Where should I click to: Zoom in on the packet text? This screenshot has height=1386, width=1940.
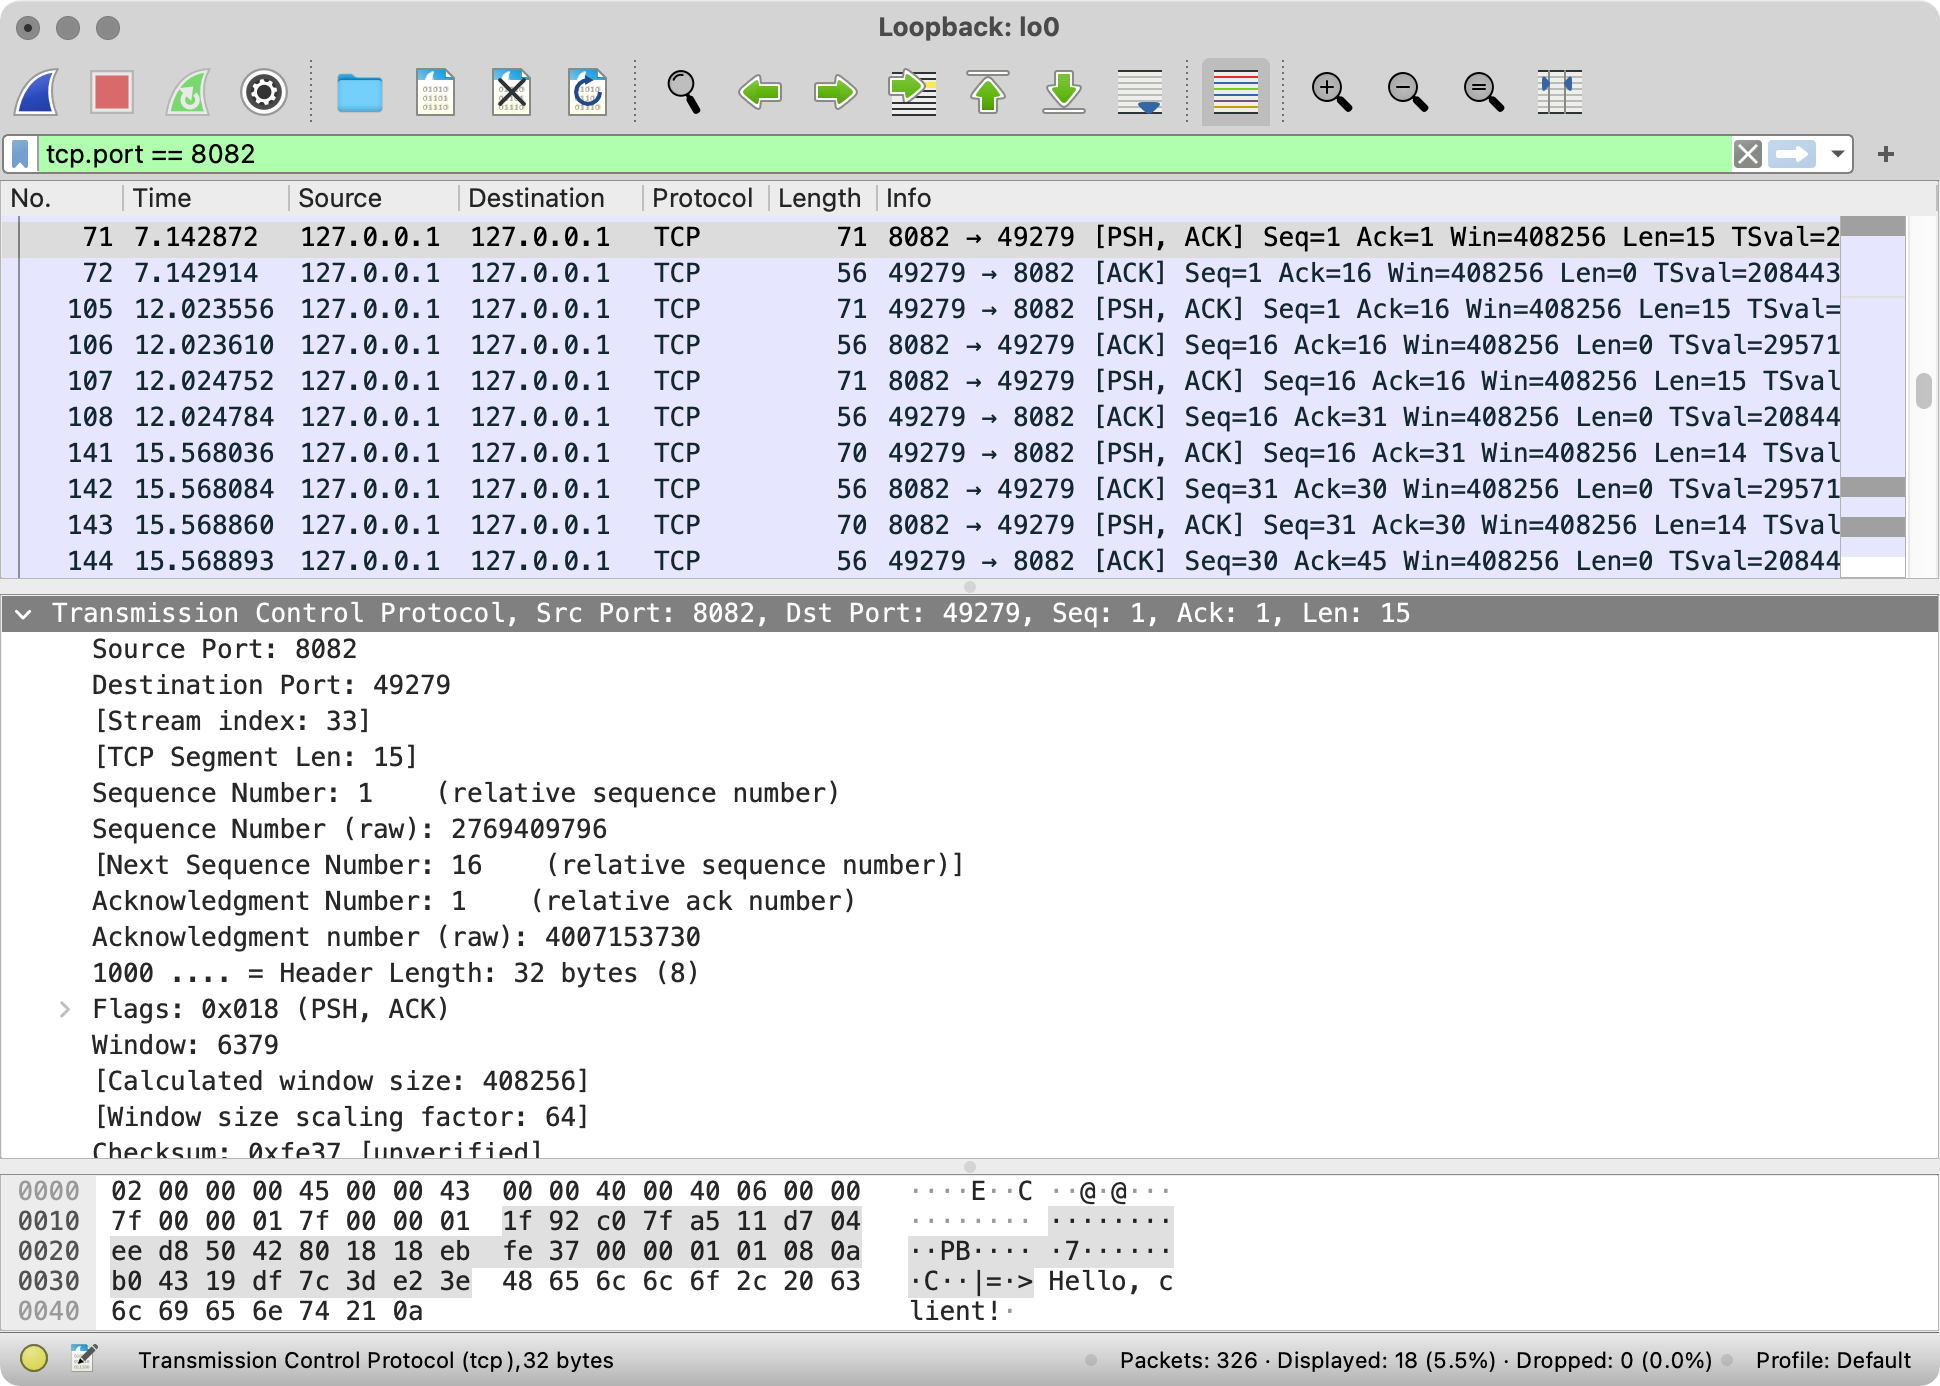coord(1331,93)
